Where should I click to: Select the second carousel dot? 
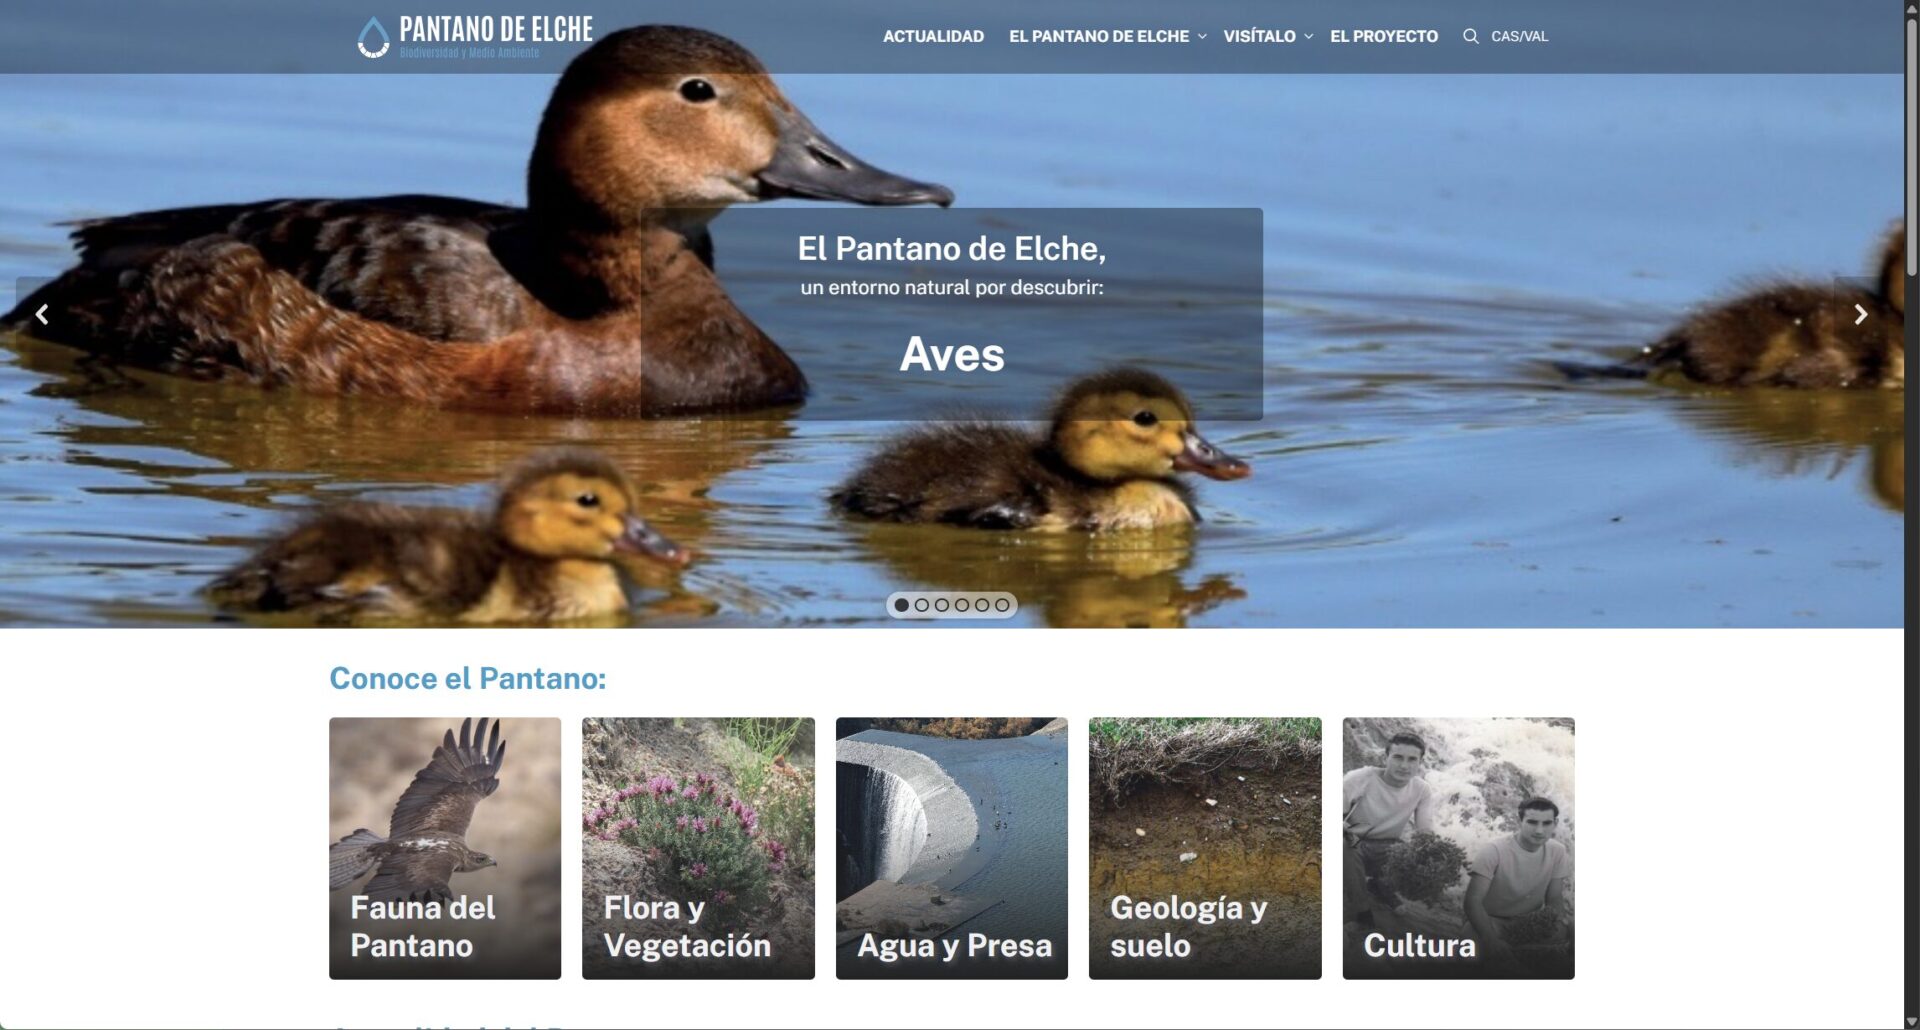(x=921, y=605)
